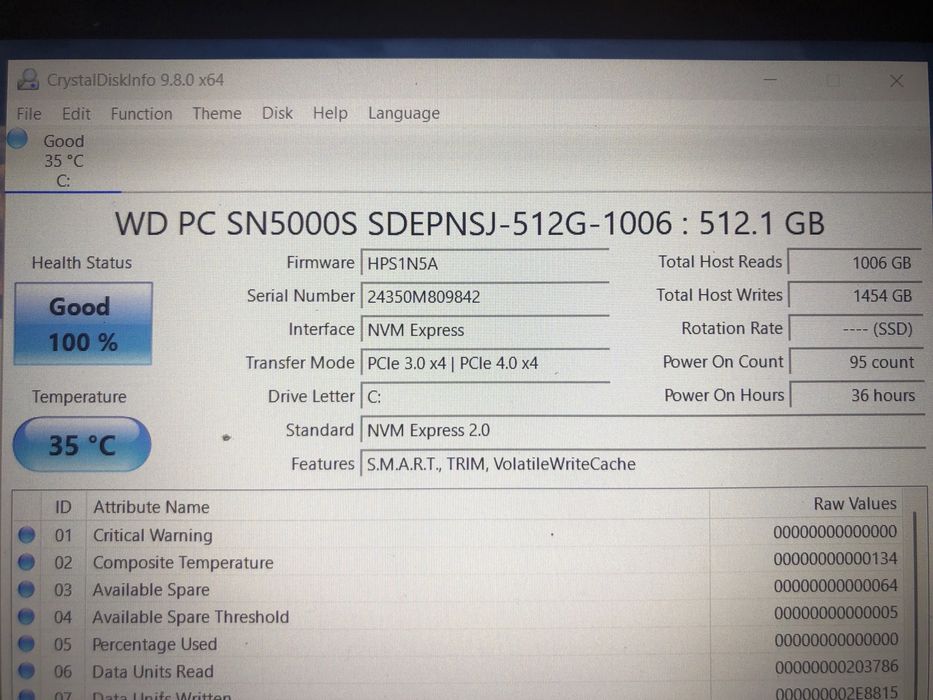
Task: Click the Good 100 % health status button
Action: click(83, 323)
